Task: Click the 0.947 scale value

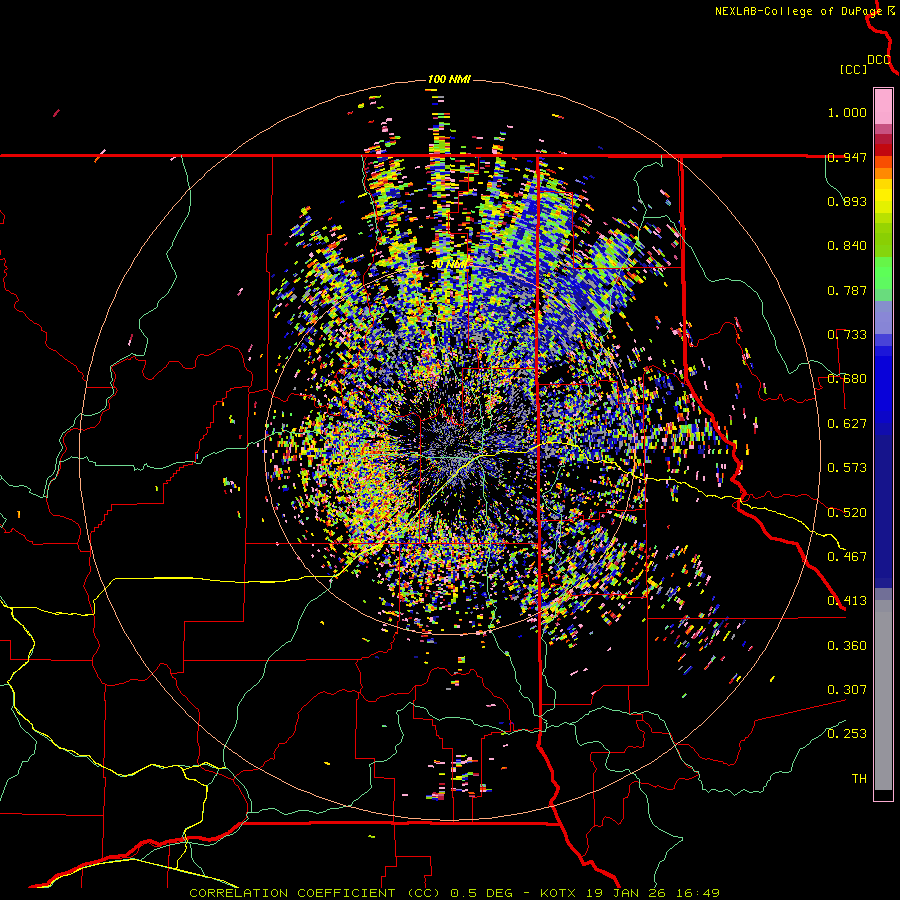Action: (x=847, y=157)
